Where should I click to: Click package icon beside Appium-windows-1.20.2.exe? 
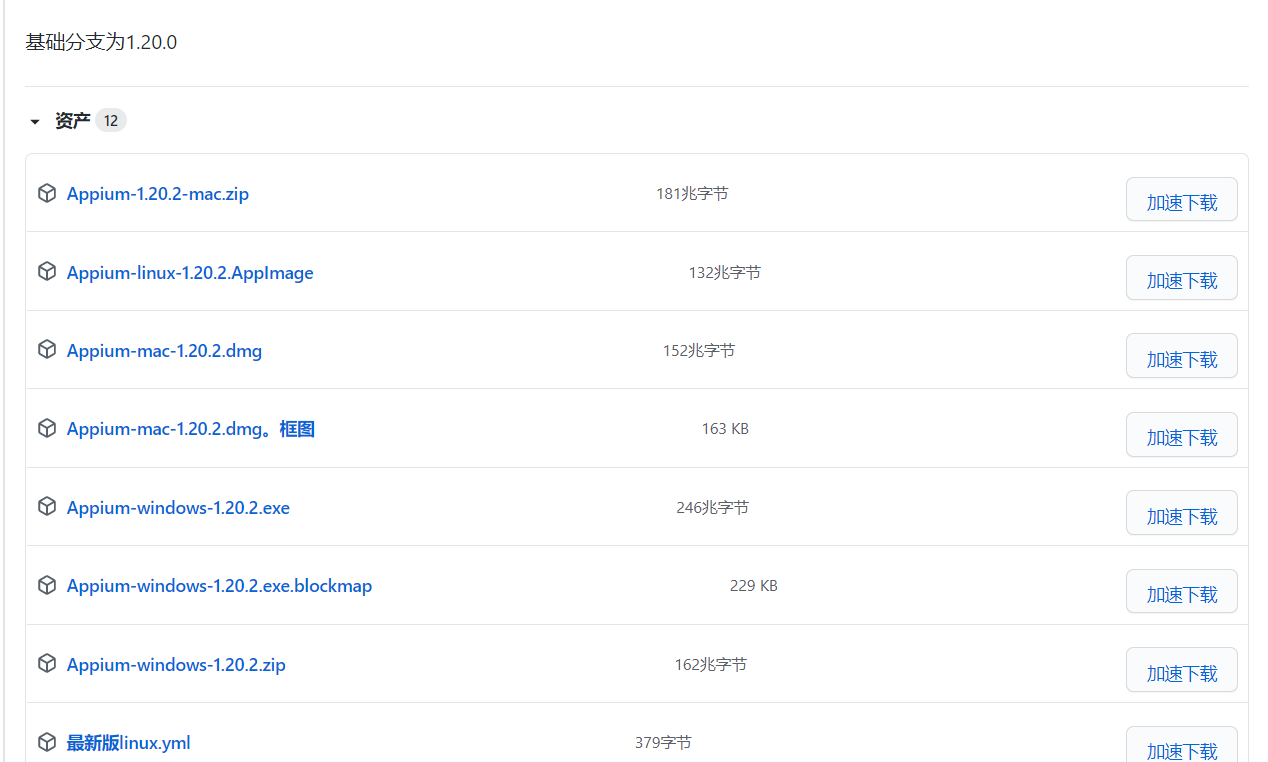(46, 507)
